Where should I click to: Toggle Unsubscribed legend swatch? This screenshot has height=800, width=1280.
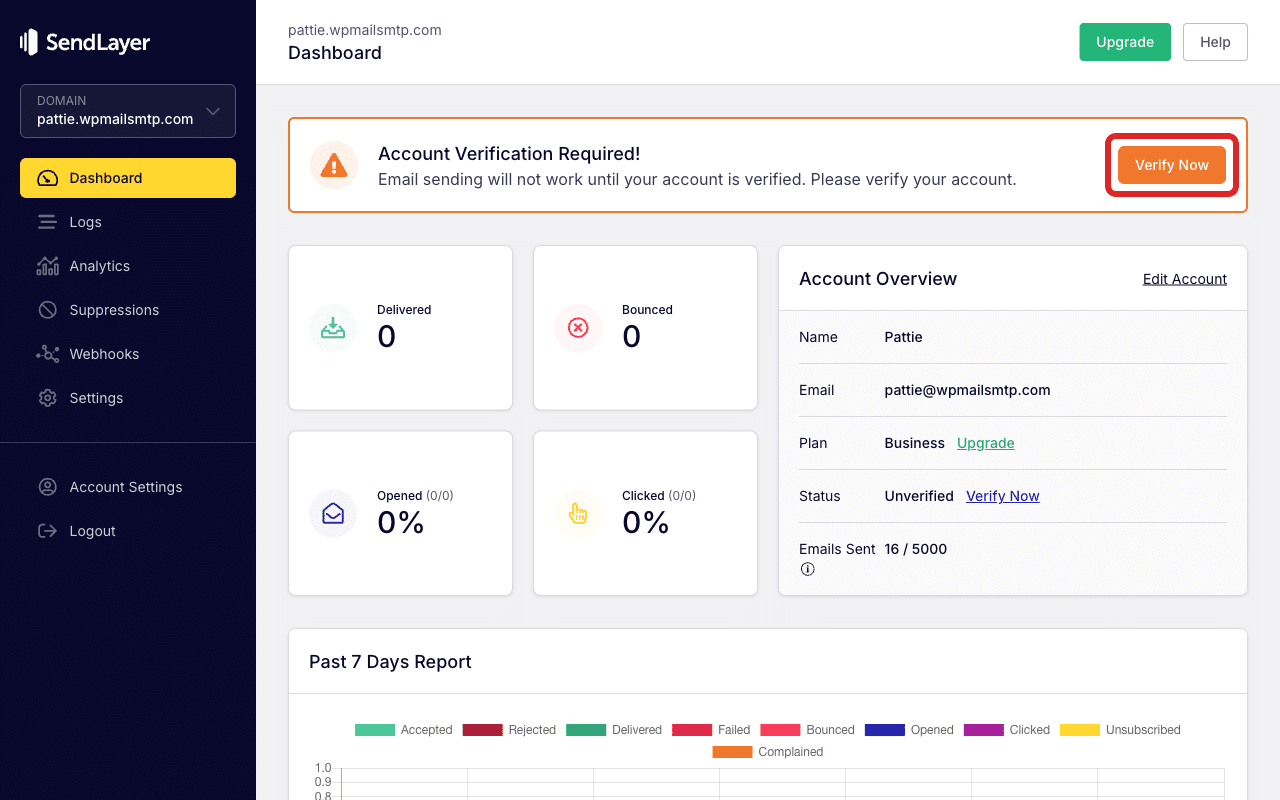pos(1079,730)
